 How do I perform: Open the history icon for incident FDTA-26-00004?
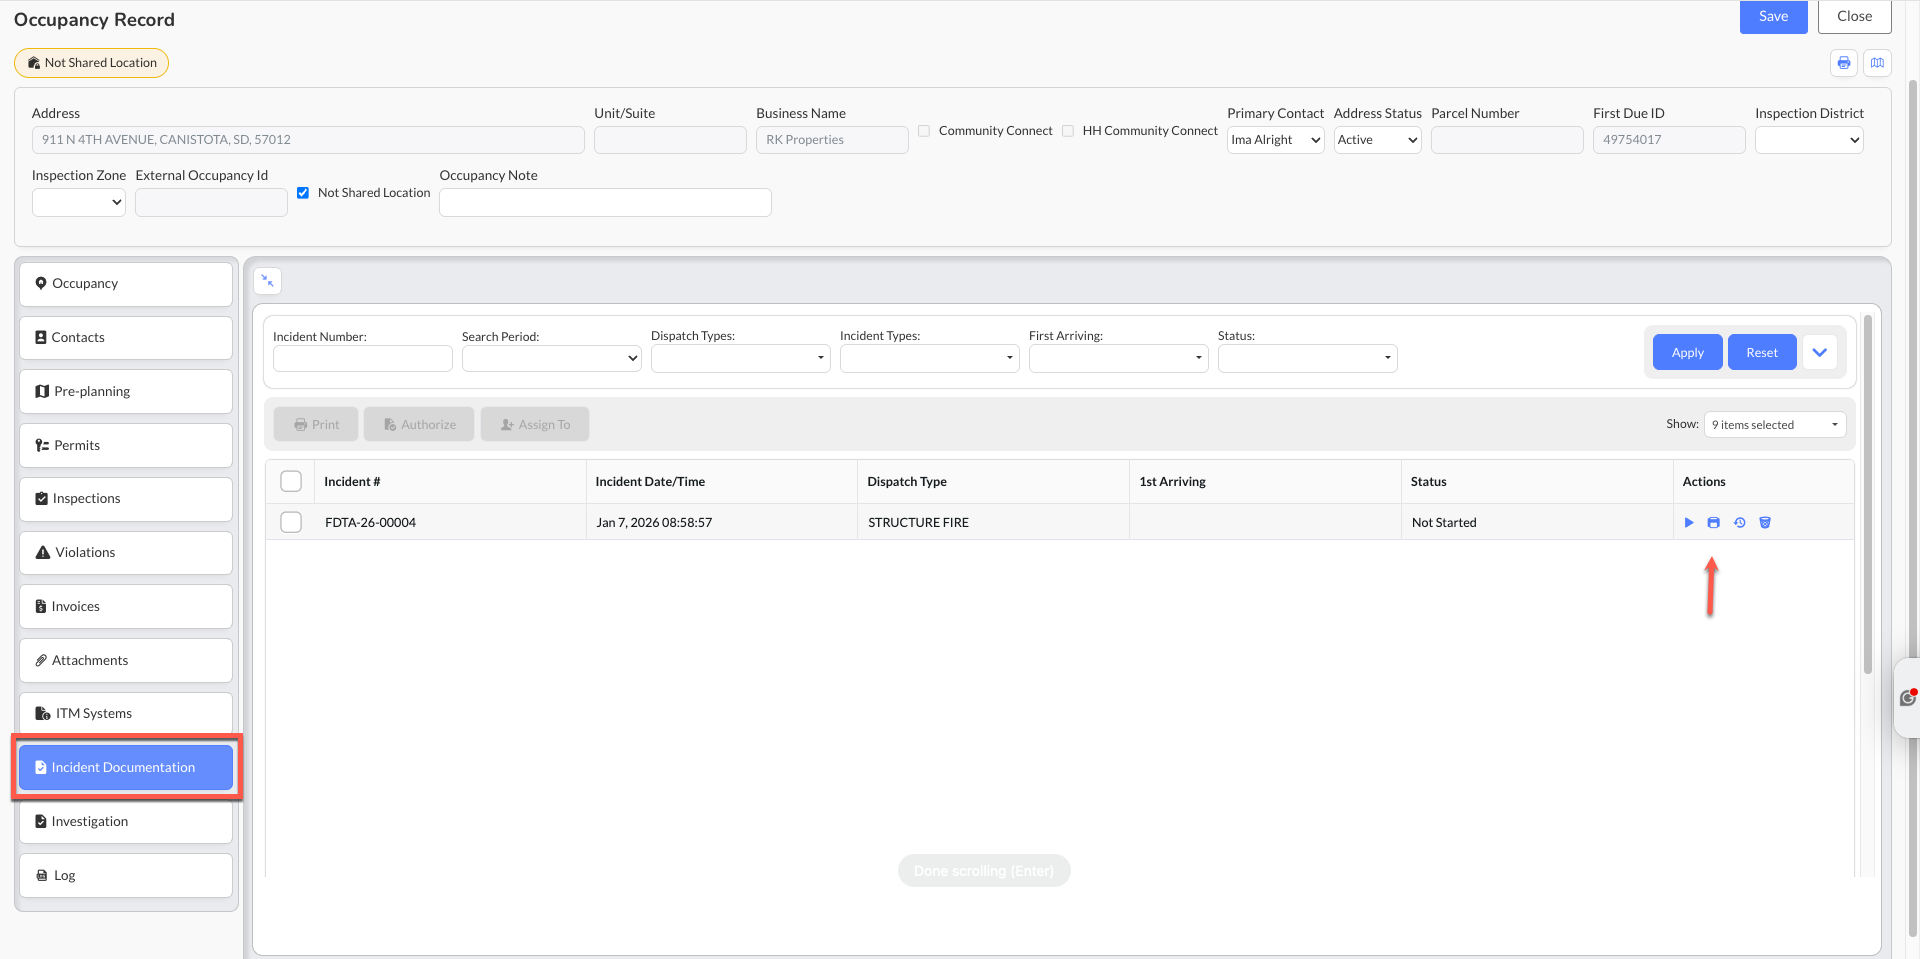pyautogui.click(x=1740, y=523)
